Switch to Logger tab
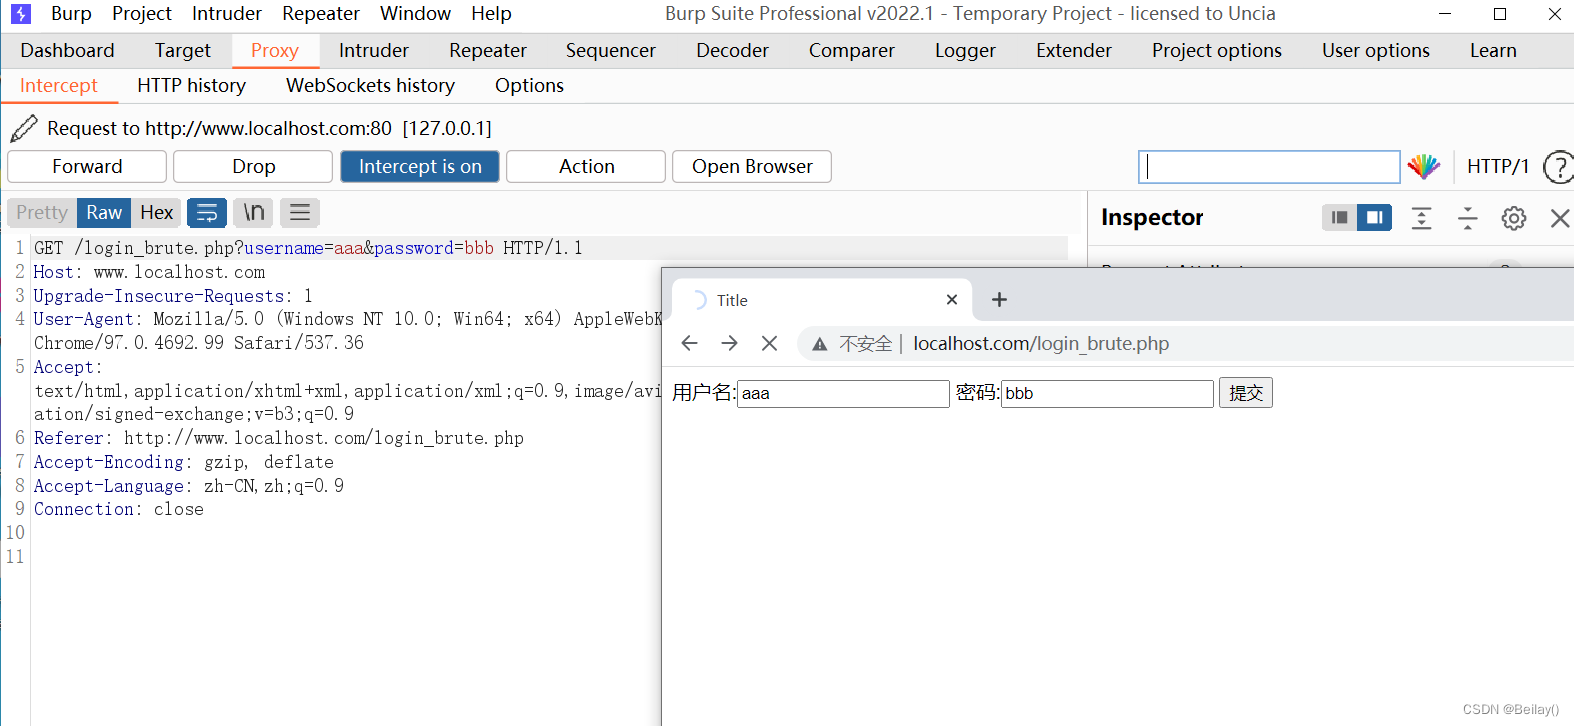1574x726 pixels. (965, 51)
